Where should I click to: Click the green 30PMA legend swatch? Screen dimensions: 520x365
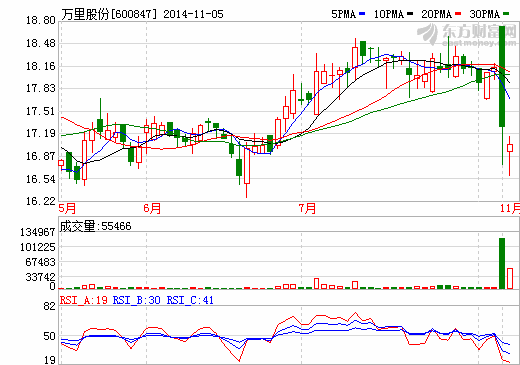click(x=506, y=14)
